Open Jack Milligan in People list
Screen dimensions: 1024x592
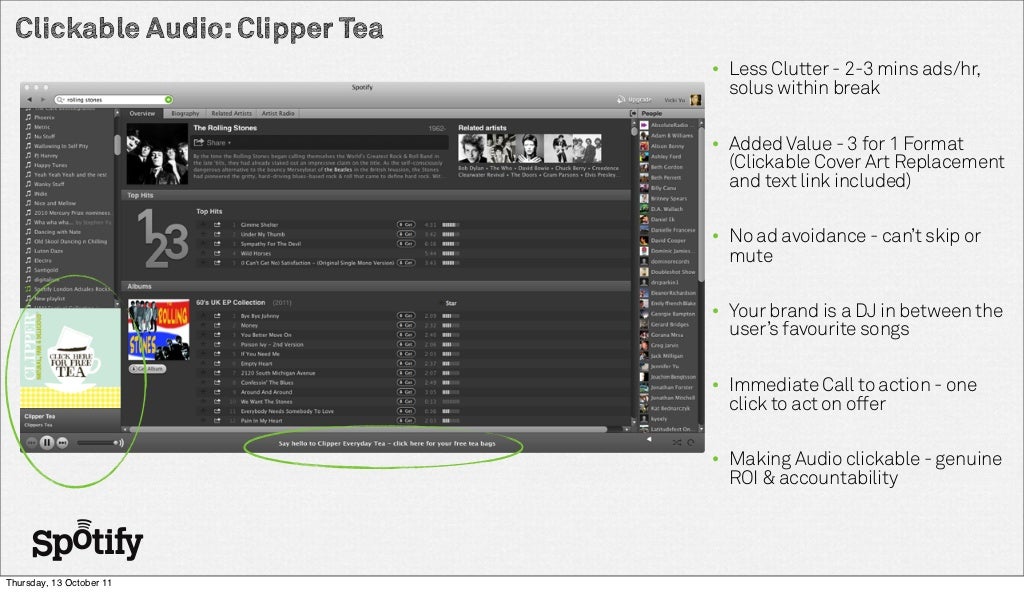666,356
